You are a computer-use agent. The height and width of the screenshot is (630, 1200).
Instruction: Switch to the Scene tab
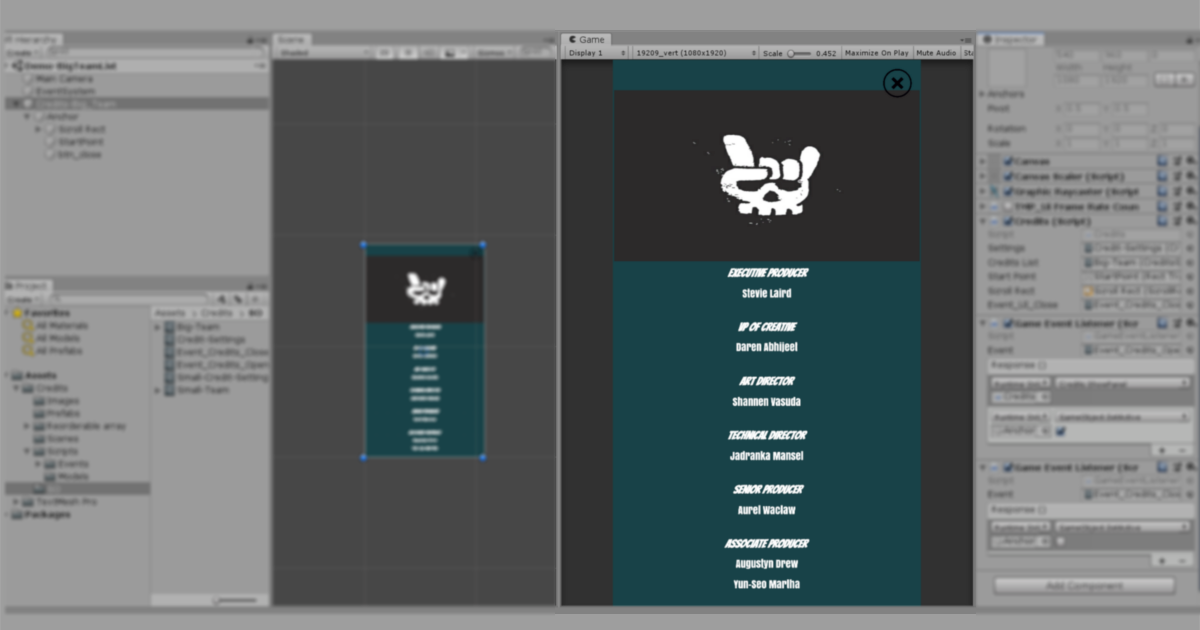point(290,39)
